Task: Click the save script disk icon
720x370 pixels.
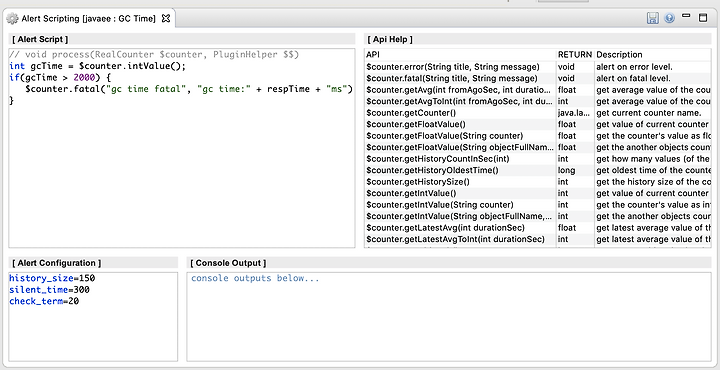Action: pos(652,18)
